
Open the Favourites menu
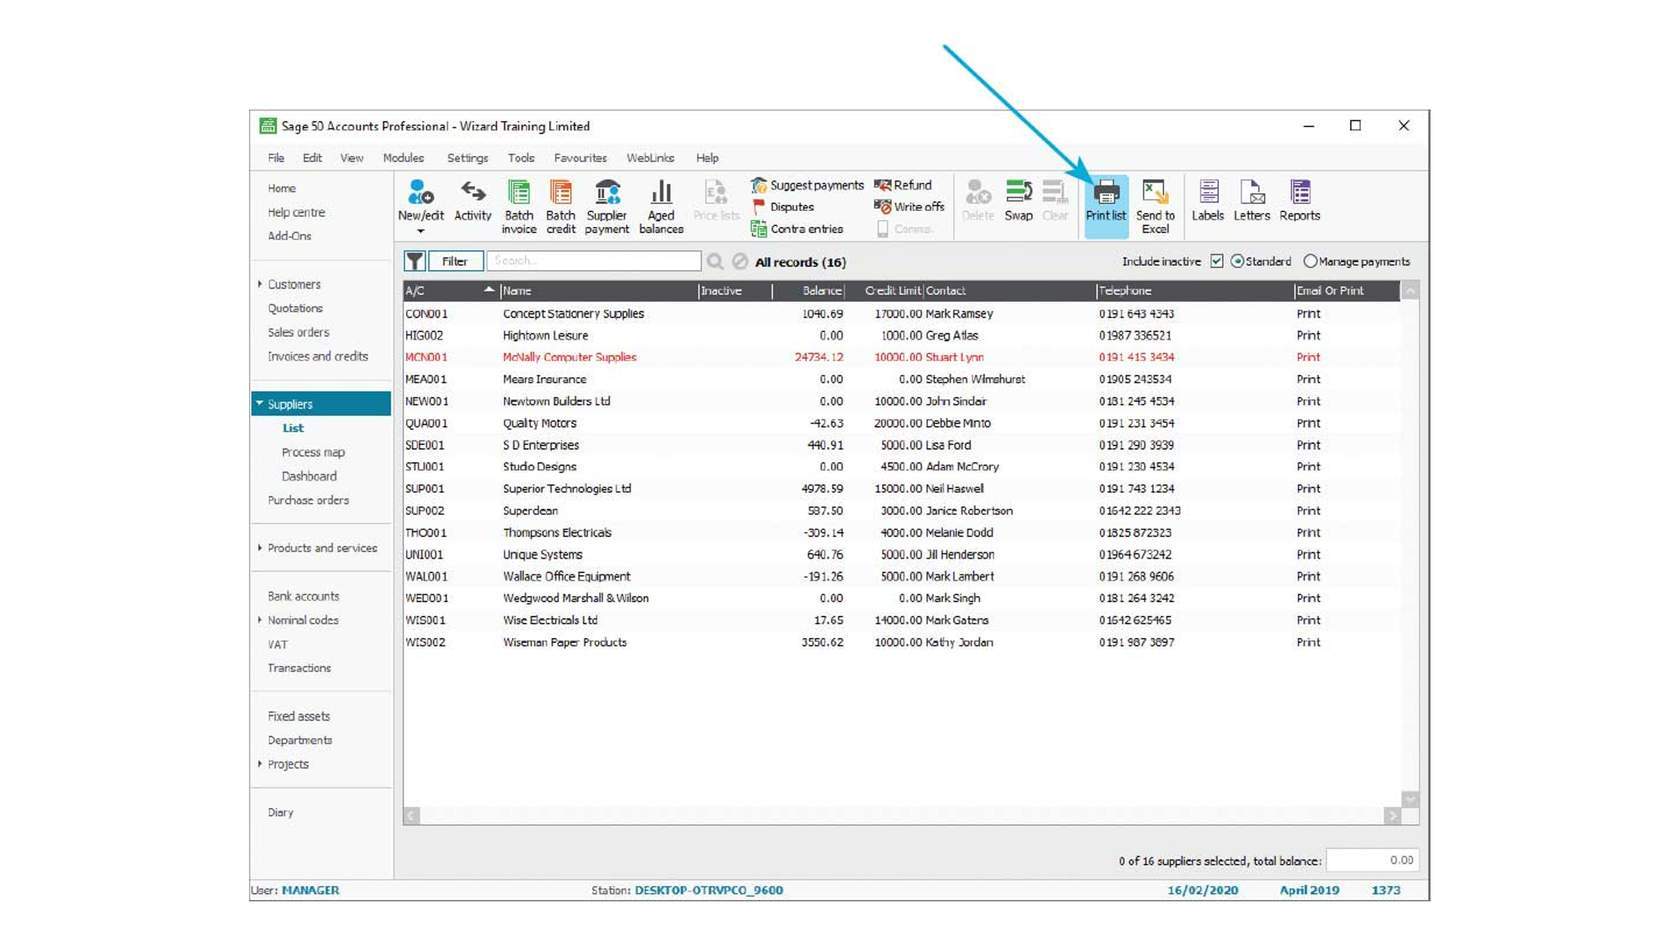click(x=580, y=158)
